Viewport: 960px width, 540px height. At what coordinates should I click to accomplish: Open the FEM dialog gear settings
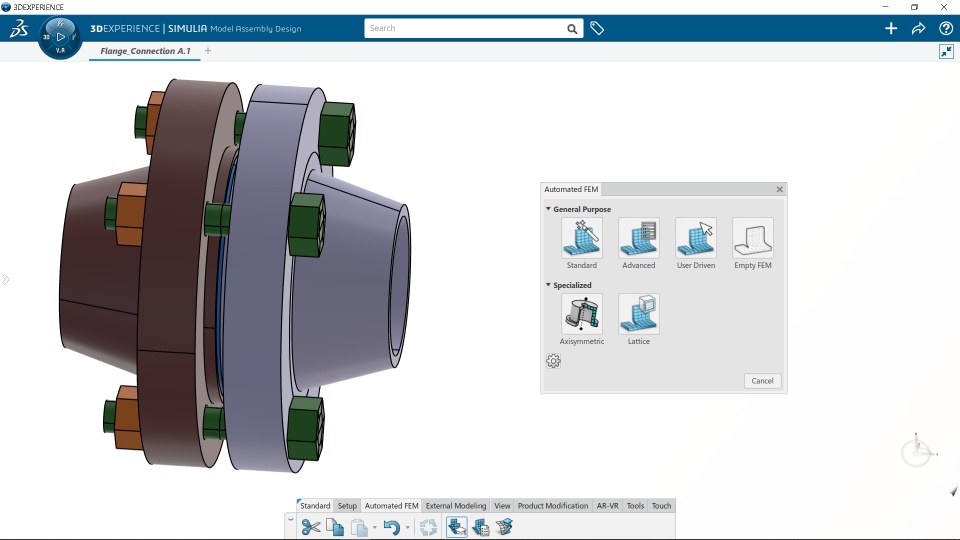pyautogui.click(x=554, y=361)
